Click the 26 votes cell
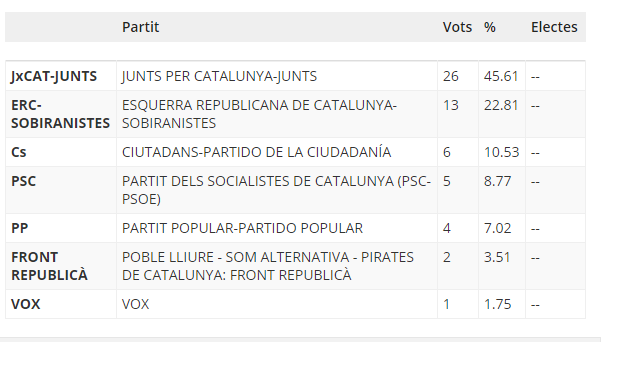The width and height of the screenshot is (617, 366). [x=458, y=76]
